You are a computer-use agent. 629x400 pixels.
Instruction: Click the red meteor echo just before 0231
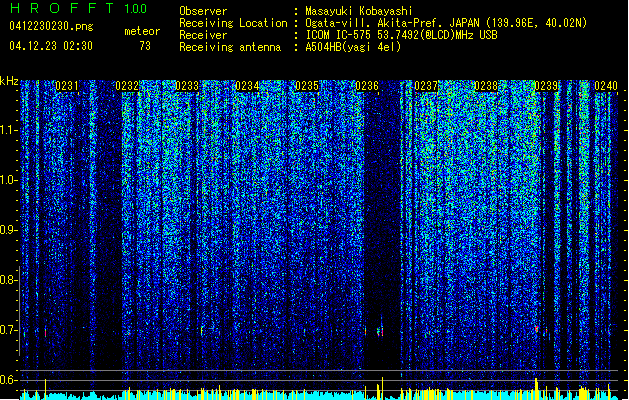coord(45,333)
